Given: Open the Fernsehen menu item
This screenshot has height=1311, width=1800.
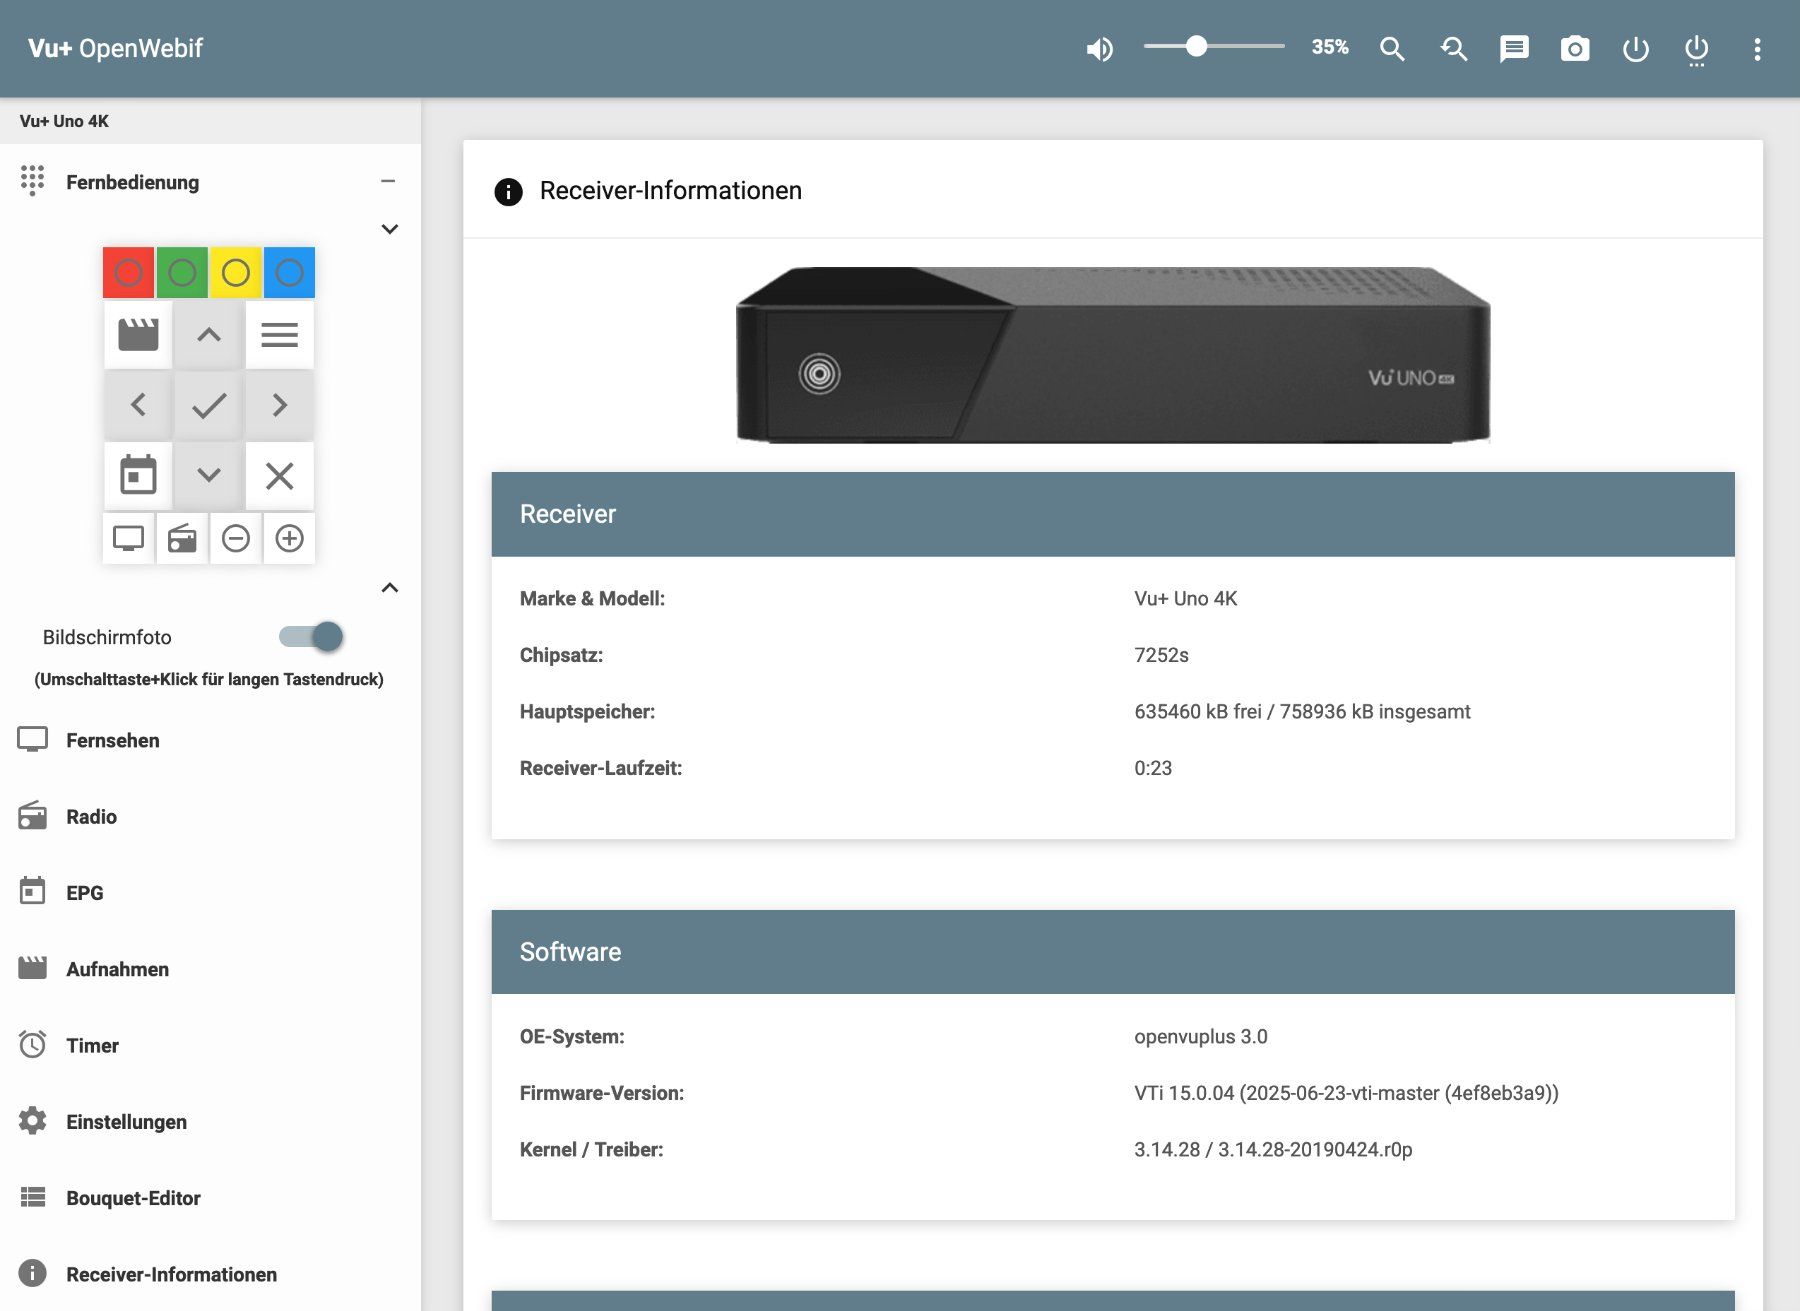Looking at the screenshot, I should coord(210,740).
